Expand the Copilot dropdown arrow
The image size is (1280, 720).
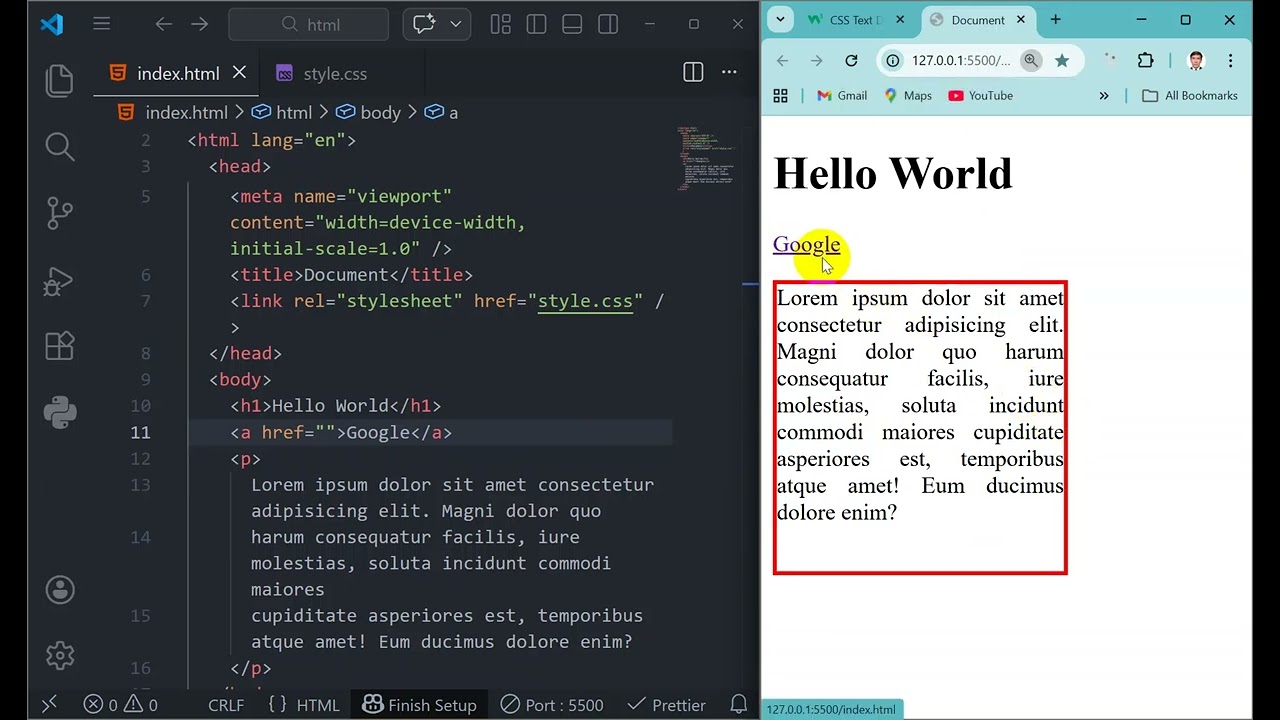456,24
